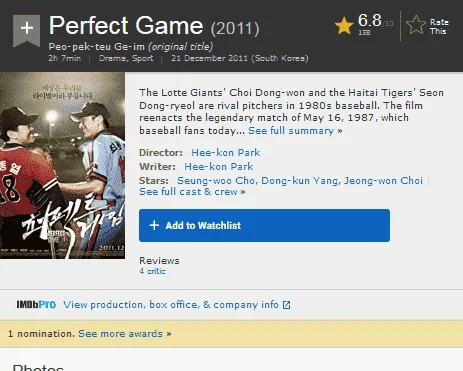Open director Hee-kon Park's page

(x=226, y=153)
